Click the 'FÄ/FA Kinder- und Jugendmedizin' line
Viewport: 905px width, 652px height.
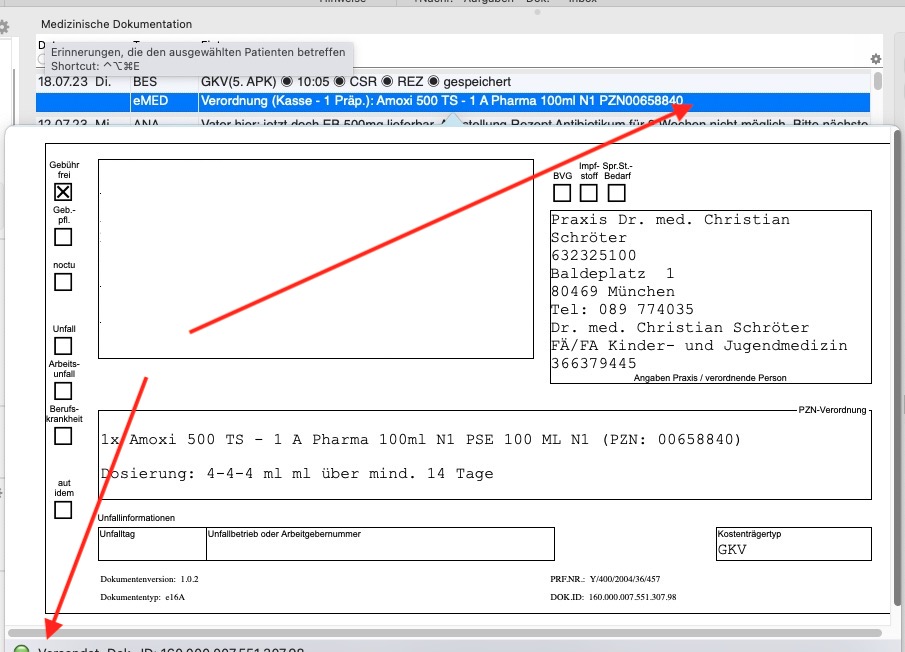tap(699, 346)
